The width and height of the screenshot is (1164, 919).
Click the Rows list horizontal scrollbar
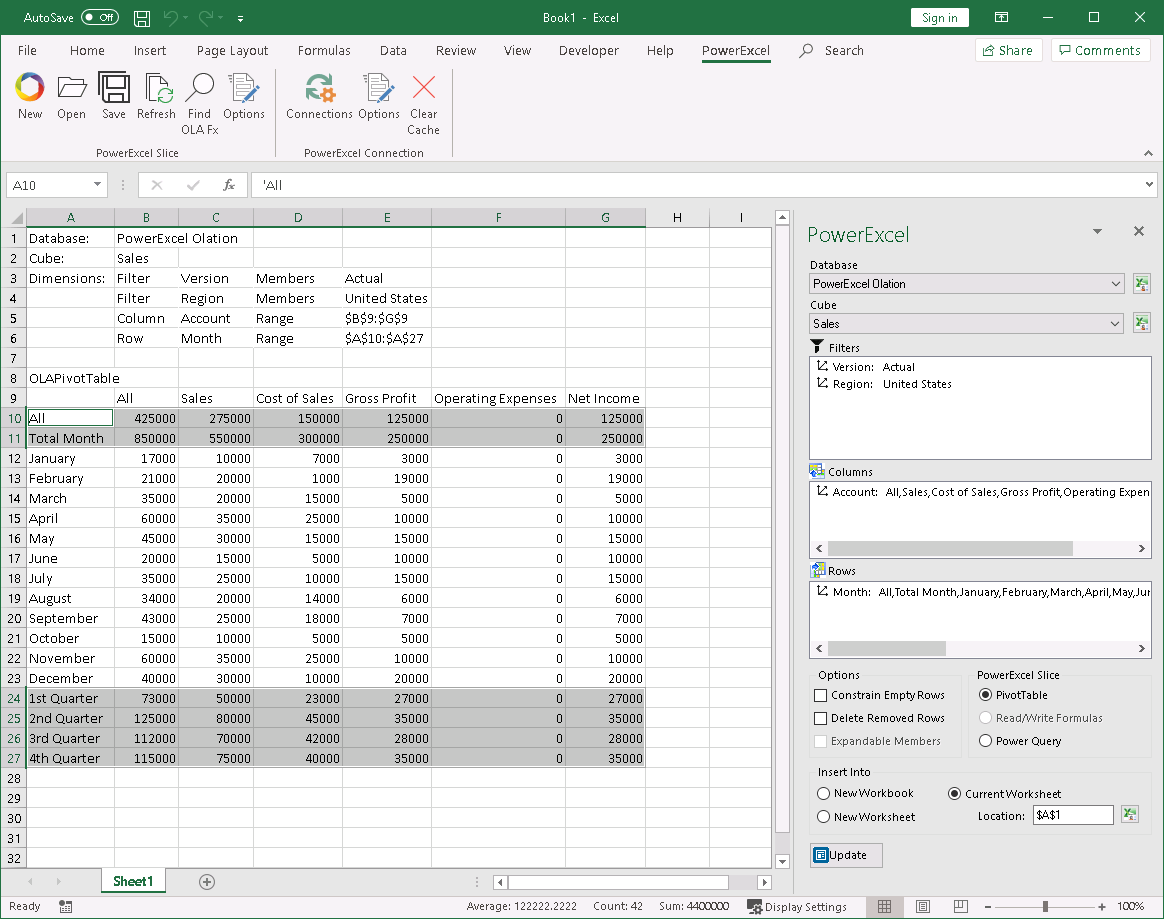pos(886,648)
